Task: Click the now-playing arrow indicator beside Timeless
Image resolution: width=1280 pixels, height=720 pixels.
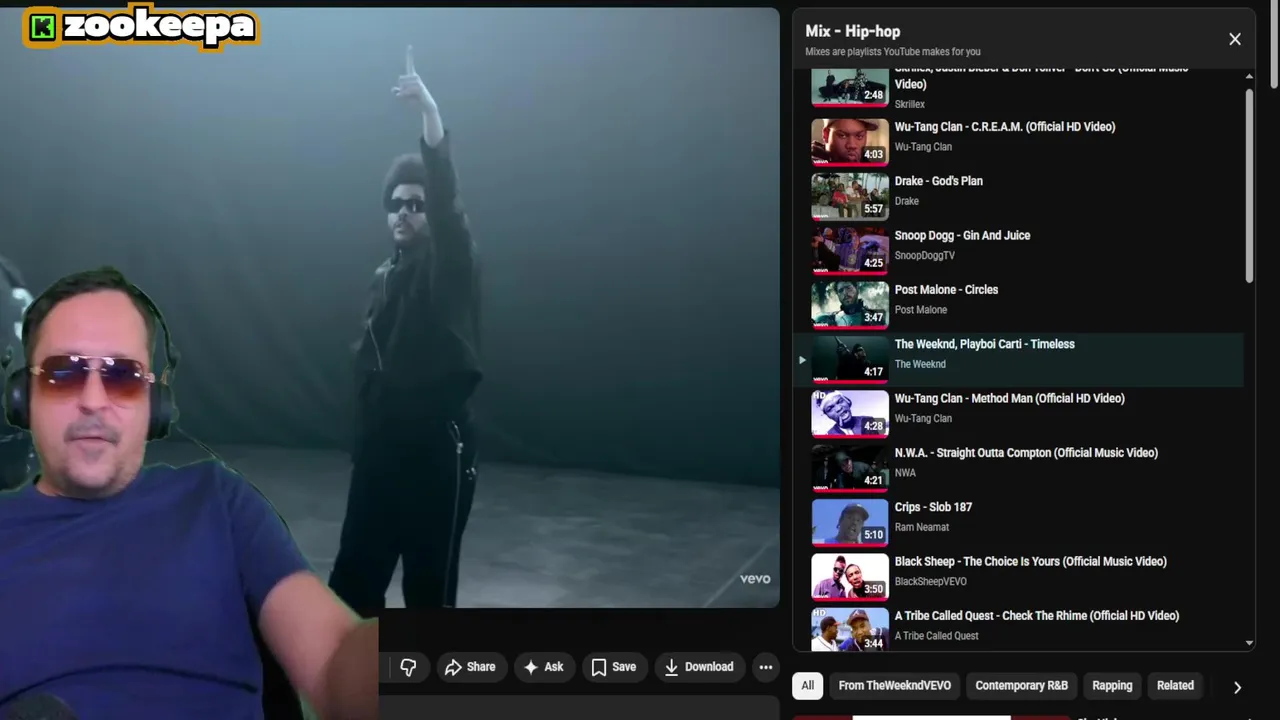Action: click(801, 360)
